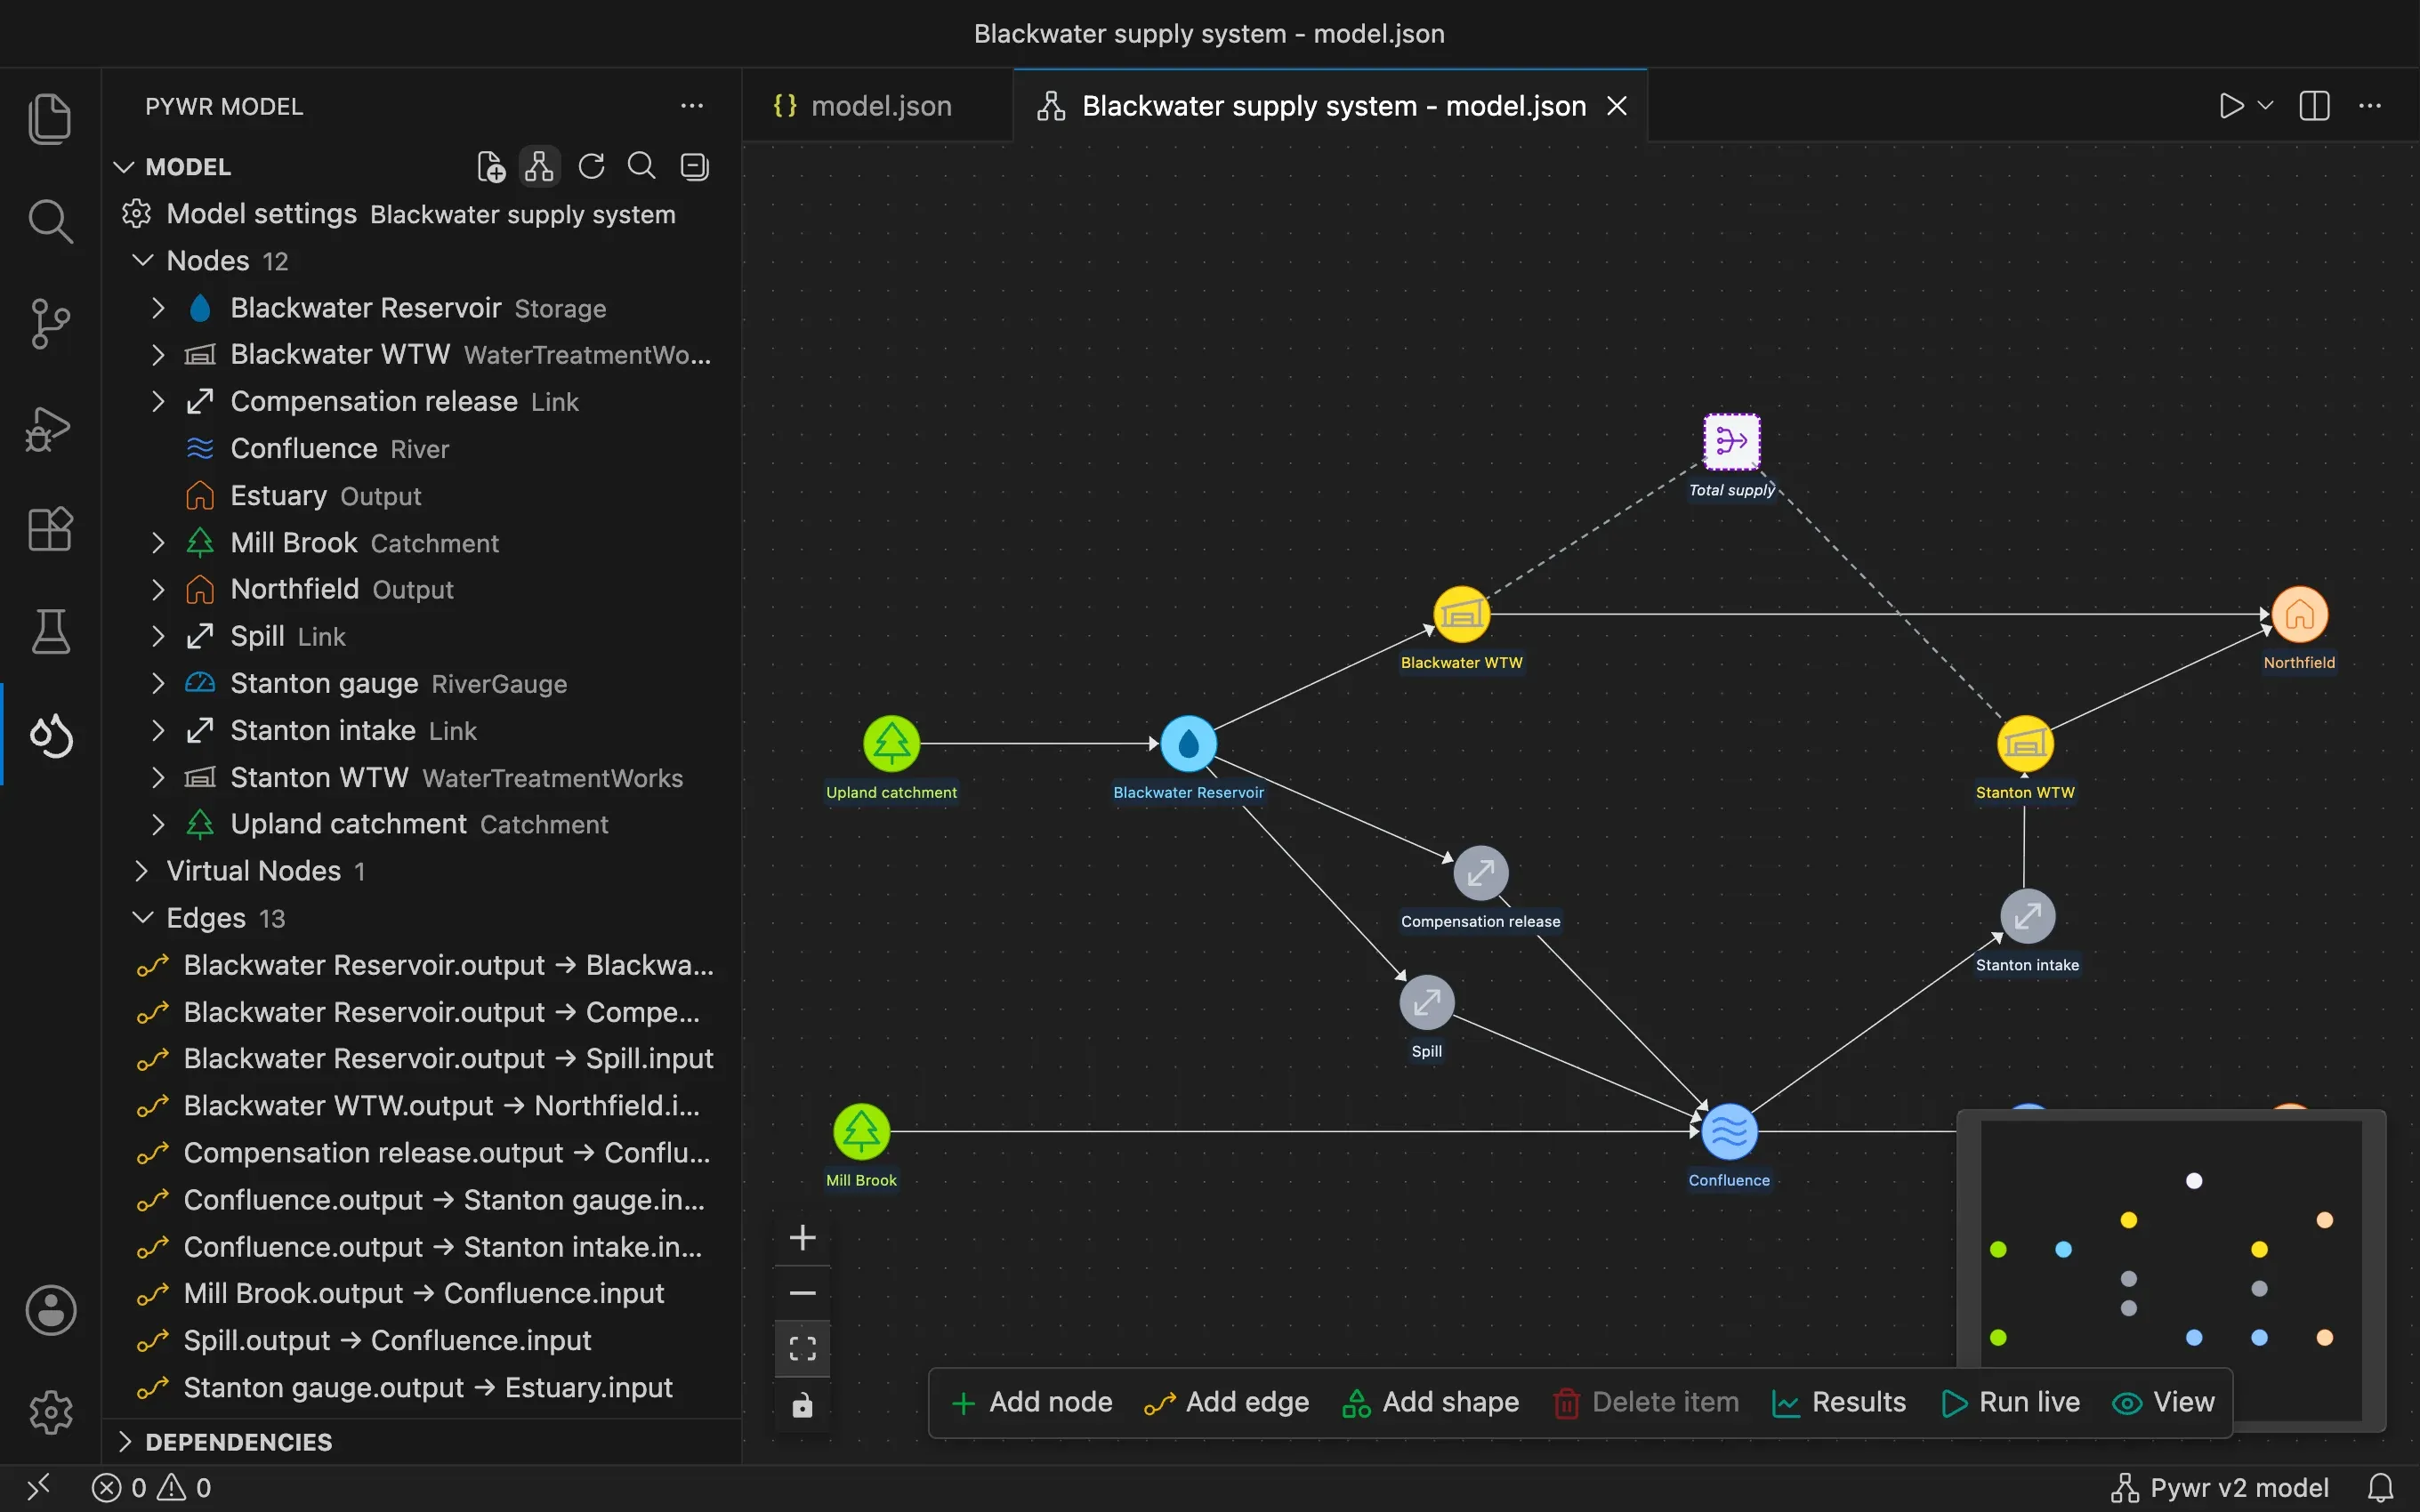This screenshot has width=2420, height=1512.
Task: Open the Extensions view
Action: coord(50,529)
